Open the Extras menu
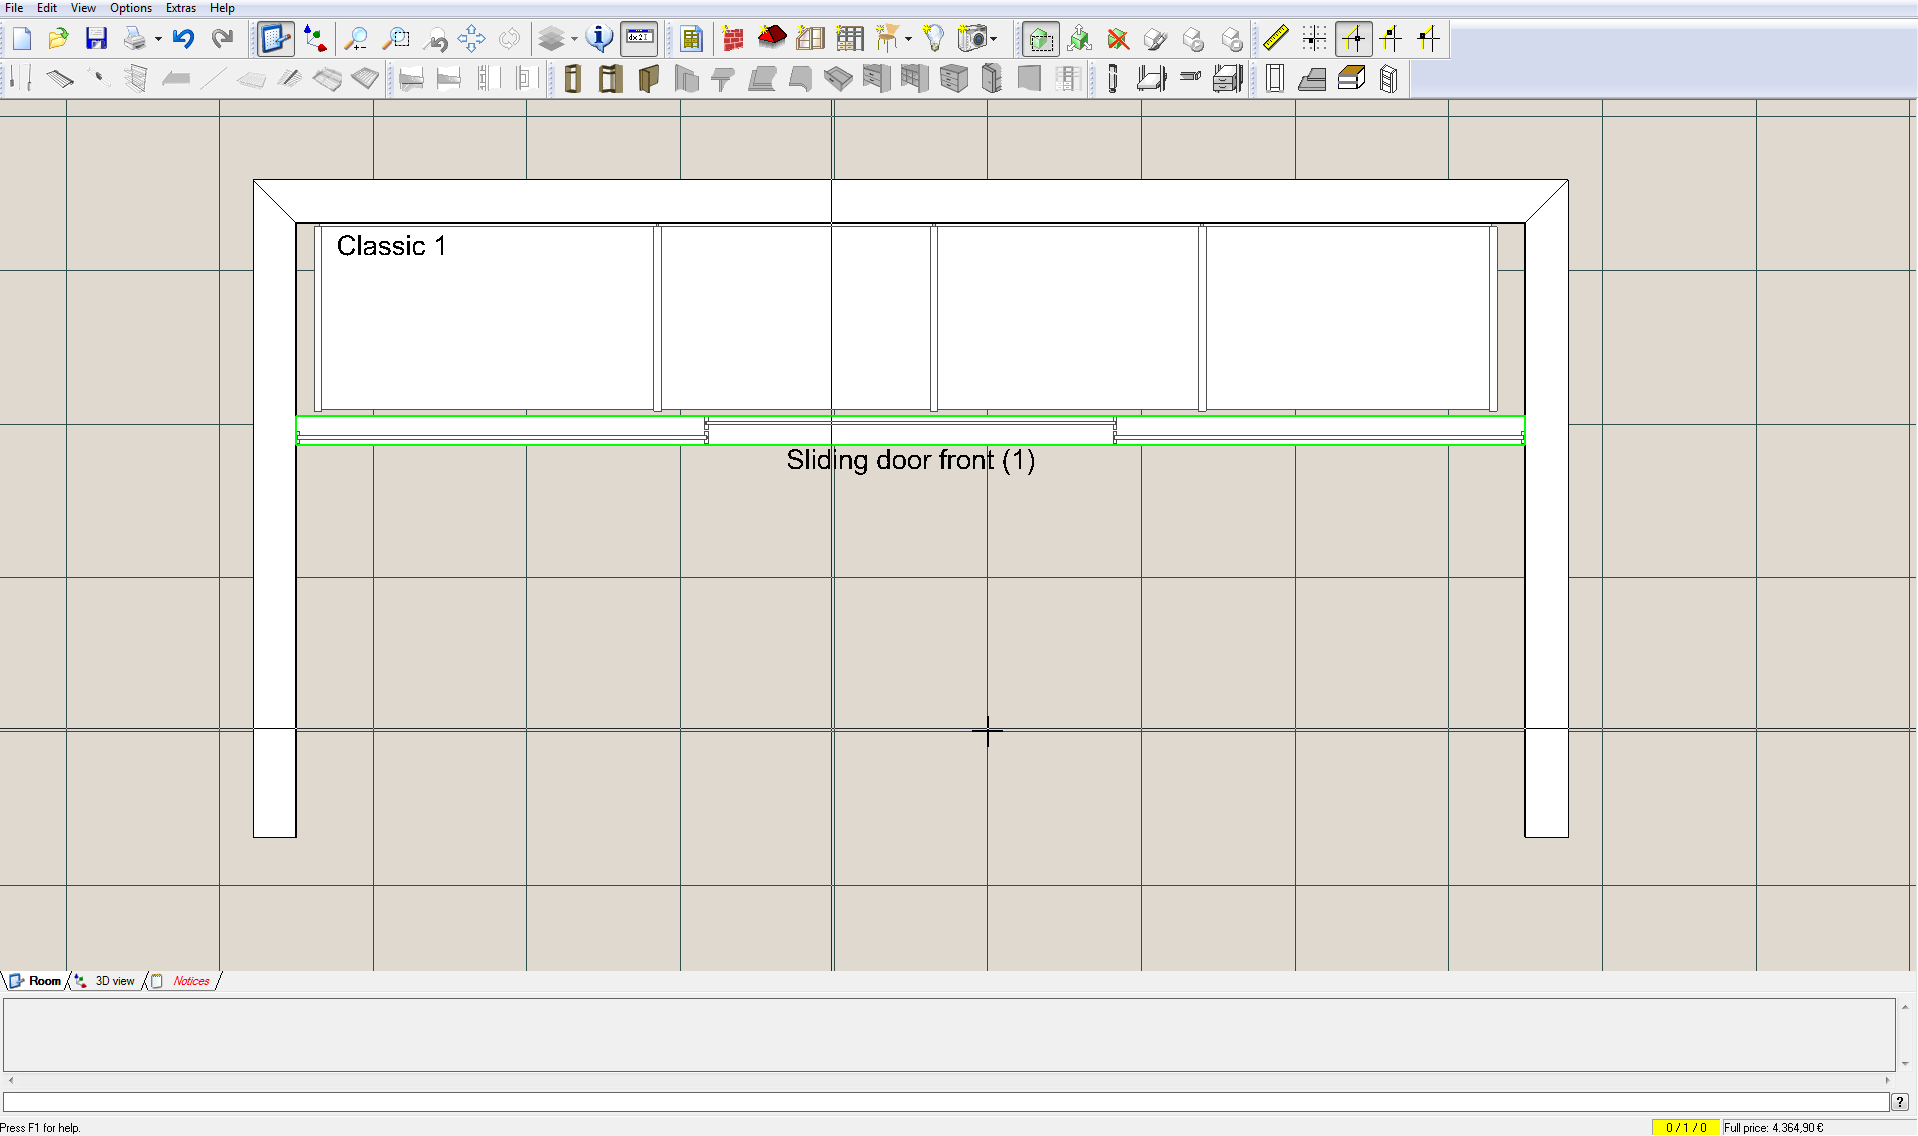 pos(180,8)
